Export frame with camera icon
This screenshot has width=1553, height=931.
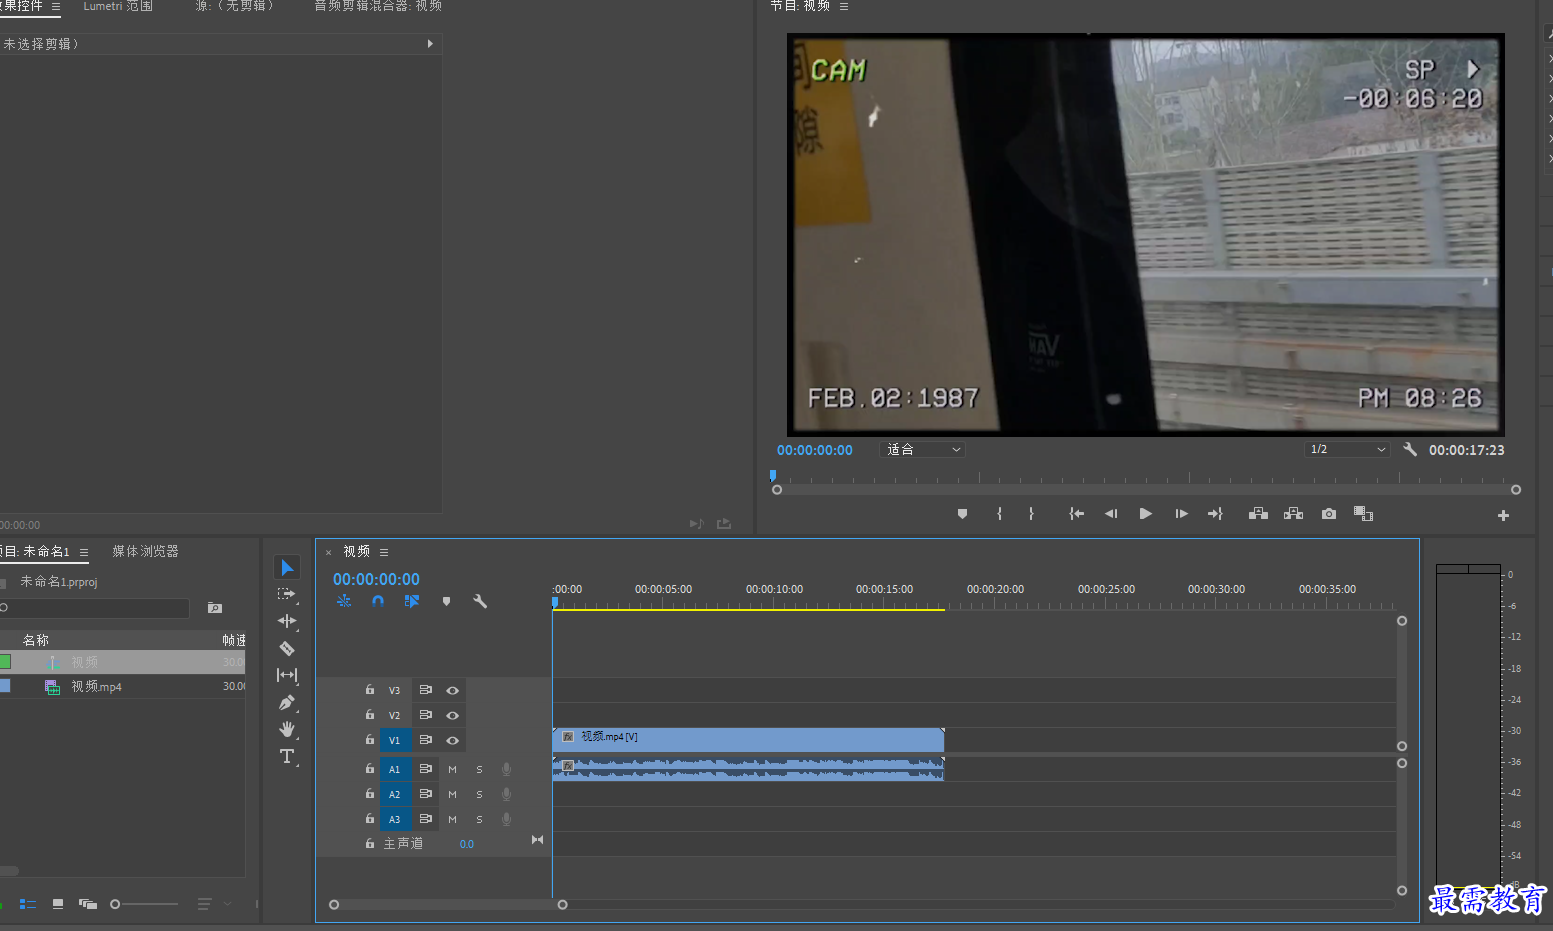point(1328,514)
